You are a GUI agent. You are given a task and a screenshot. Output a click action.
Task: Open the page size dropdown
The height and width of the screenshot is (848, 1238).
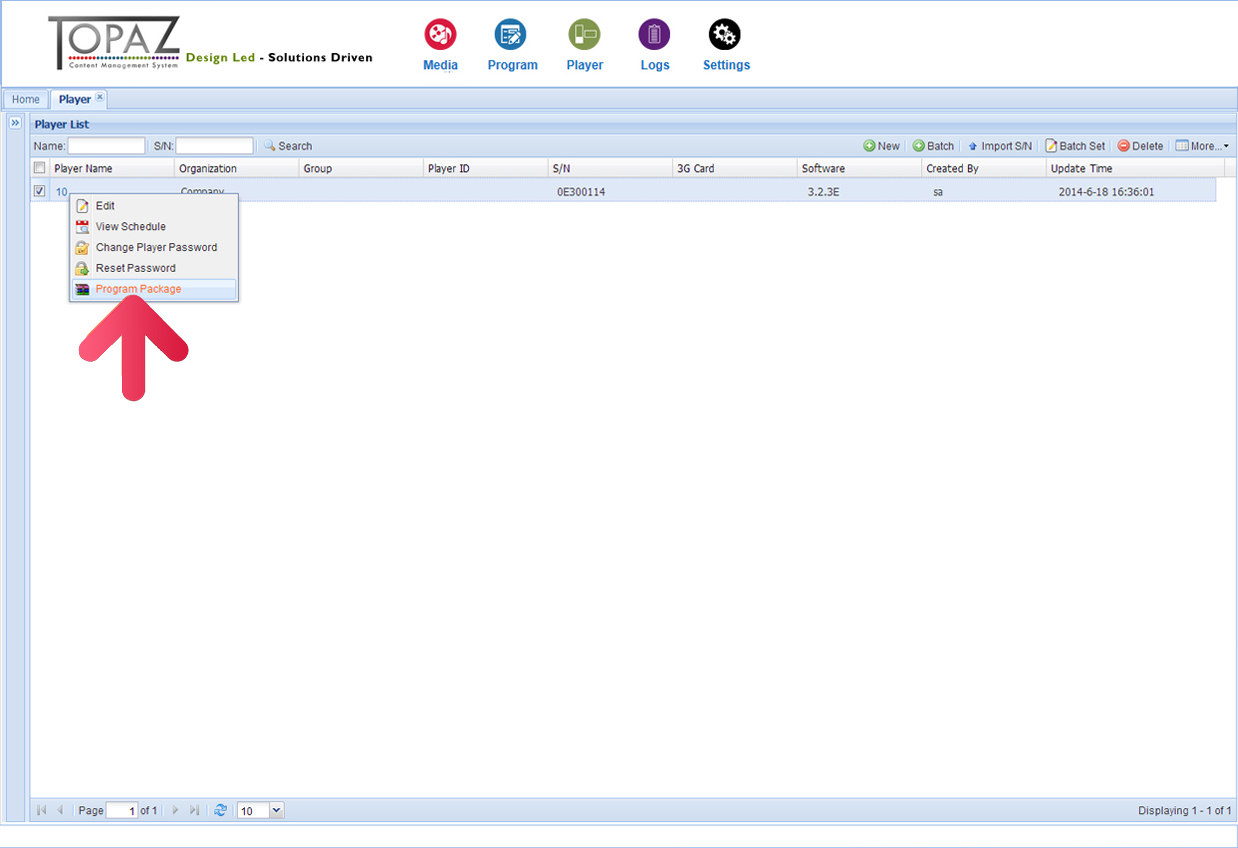click(277, 810)
